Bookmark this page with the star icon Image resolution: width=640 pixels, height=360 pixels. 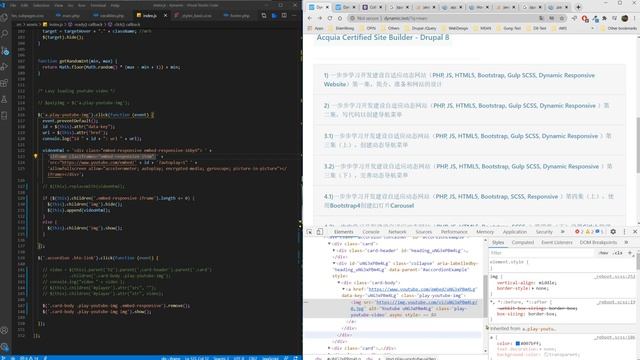tap(562, 18)
